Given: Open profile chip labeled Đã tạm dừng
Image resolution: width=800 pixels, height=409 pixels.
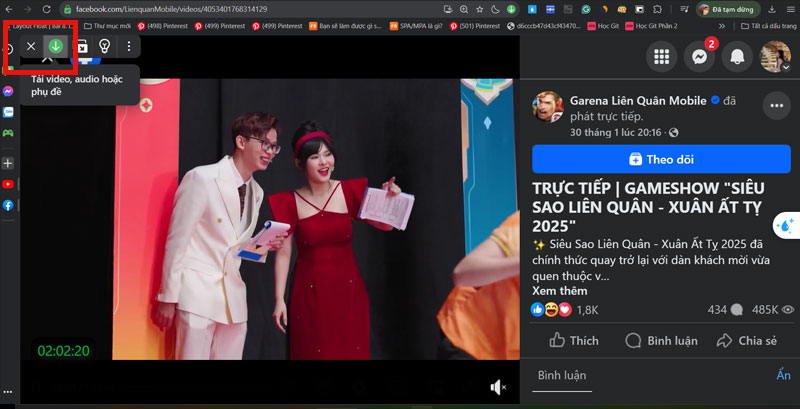Looking at the screenshot, I should 728,9.
